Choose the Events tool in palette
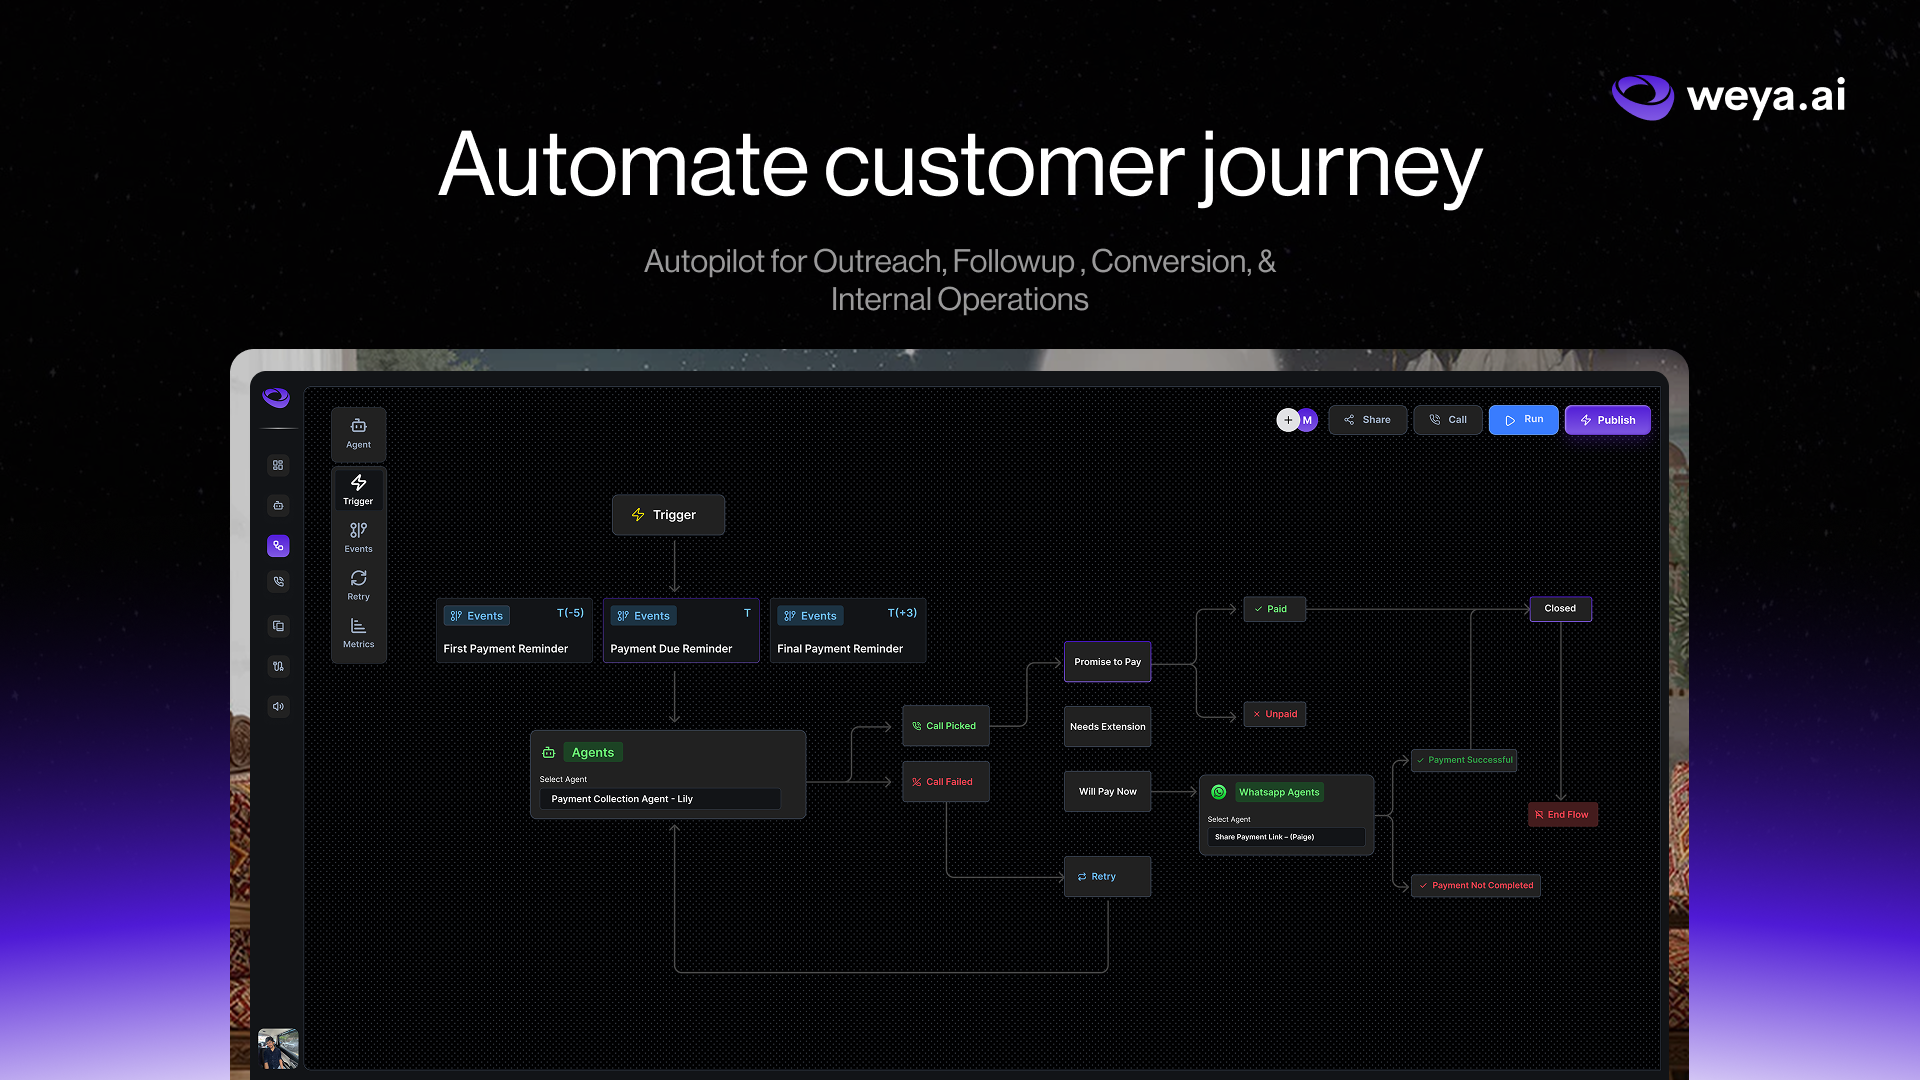The image size is (1920, 1080). point(358,537)
